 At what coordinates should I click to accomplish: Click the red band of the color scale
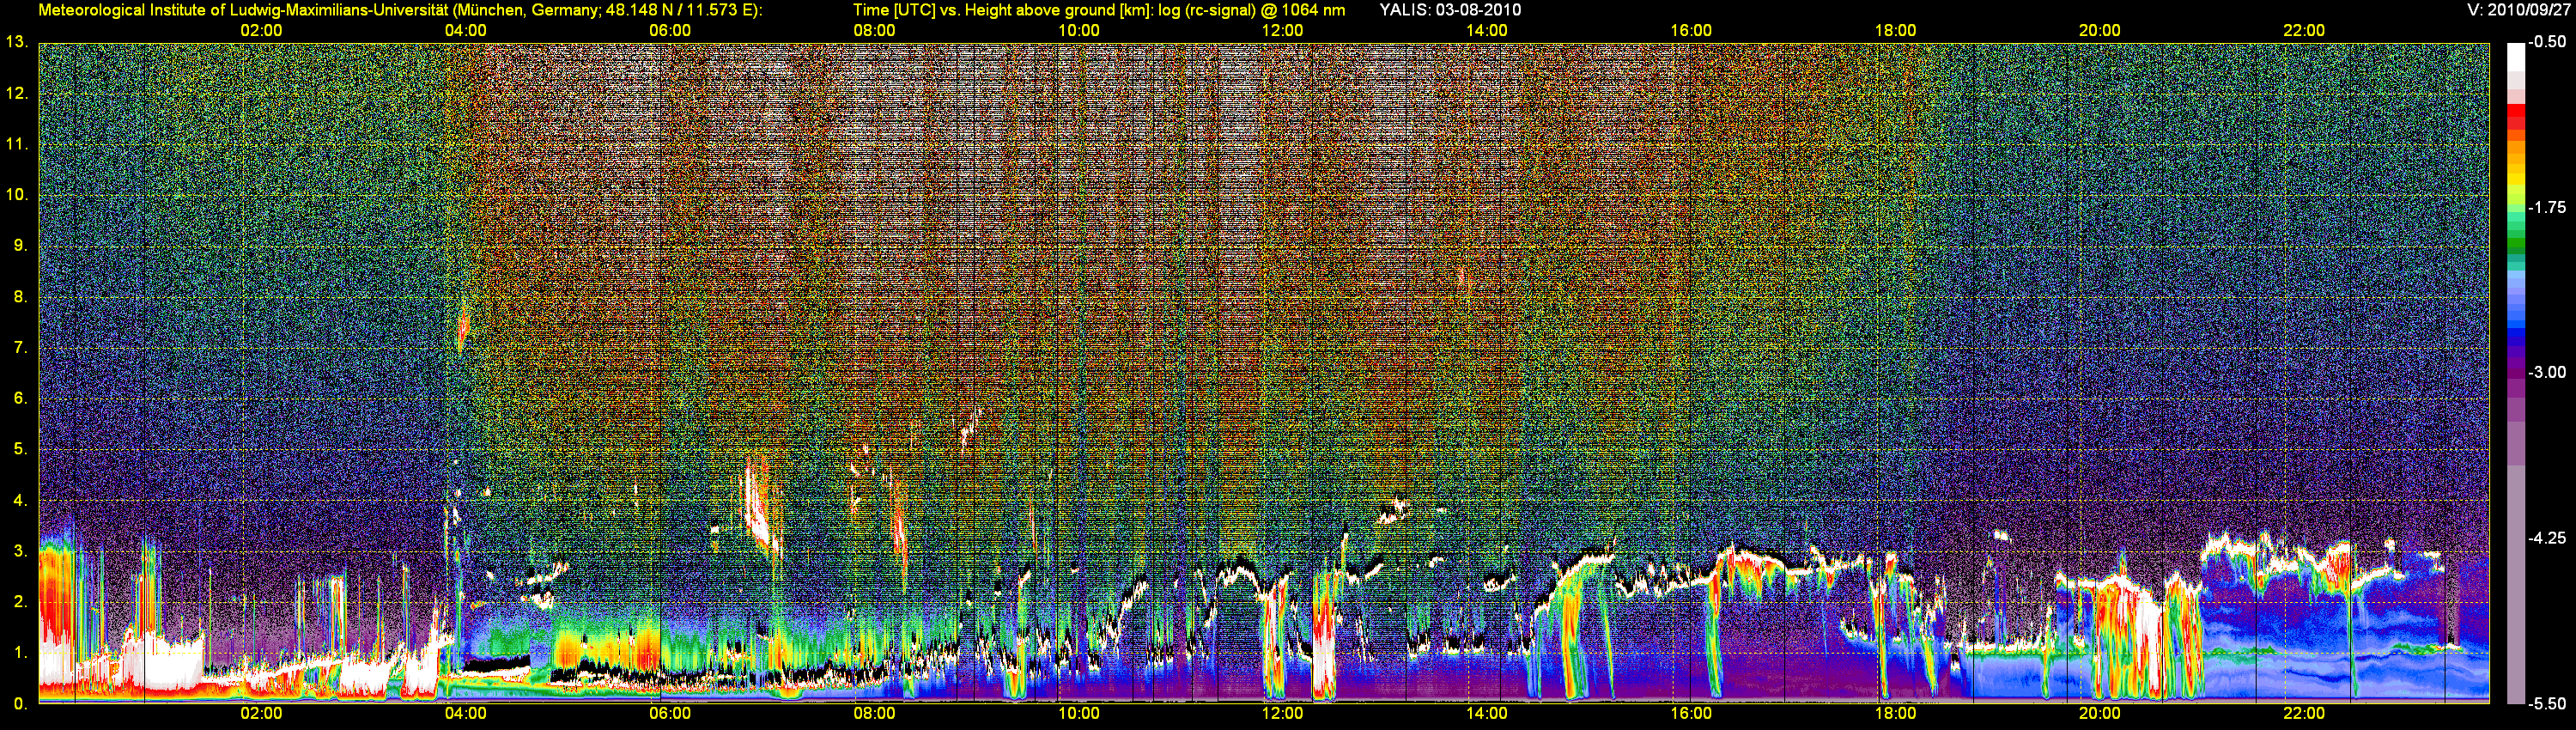point(2515,118)
